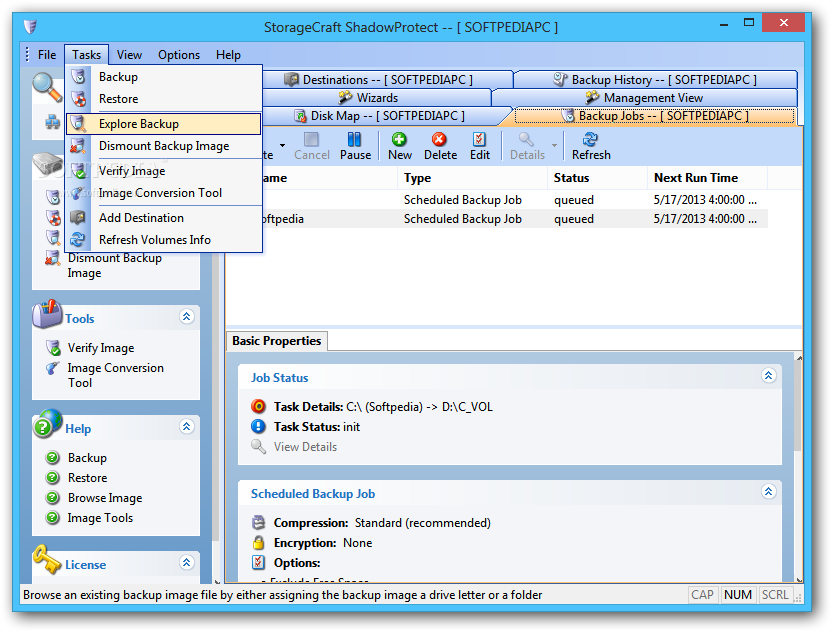Open the Help menu in menu bar
The height and width of the screenshot is (632, 832).
pyautogui.click(x=228, y=55)
